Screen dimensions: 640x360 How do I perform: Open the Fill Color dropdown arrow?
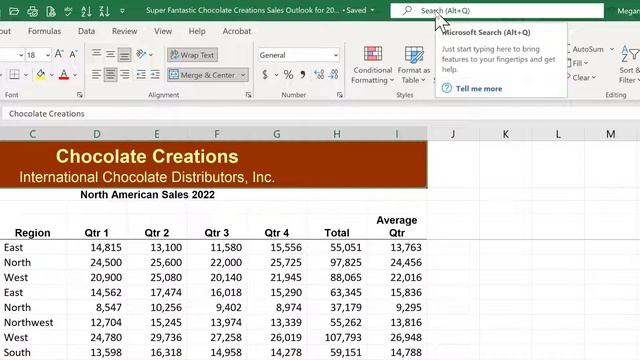click(52, 75)
